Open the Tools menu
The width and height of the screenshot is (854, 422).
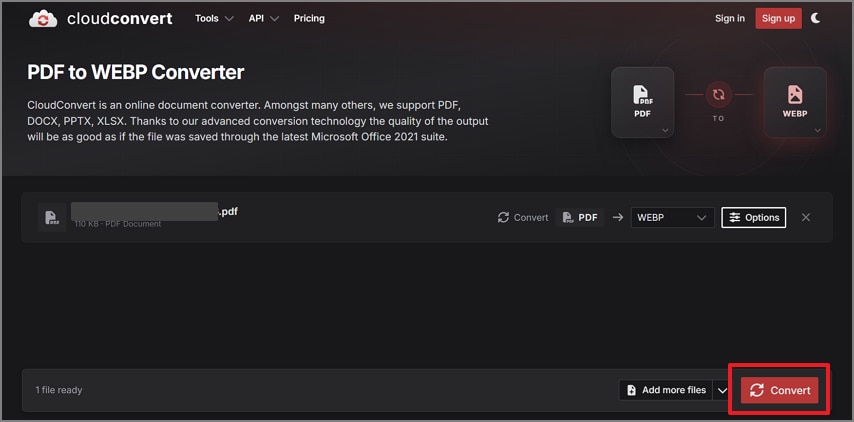click(214, 19)
